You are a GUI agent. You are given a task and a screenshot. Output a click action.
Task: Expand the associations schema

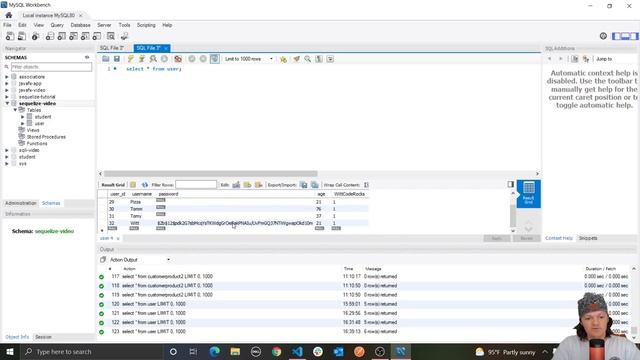click(7, 77)
